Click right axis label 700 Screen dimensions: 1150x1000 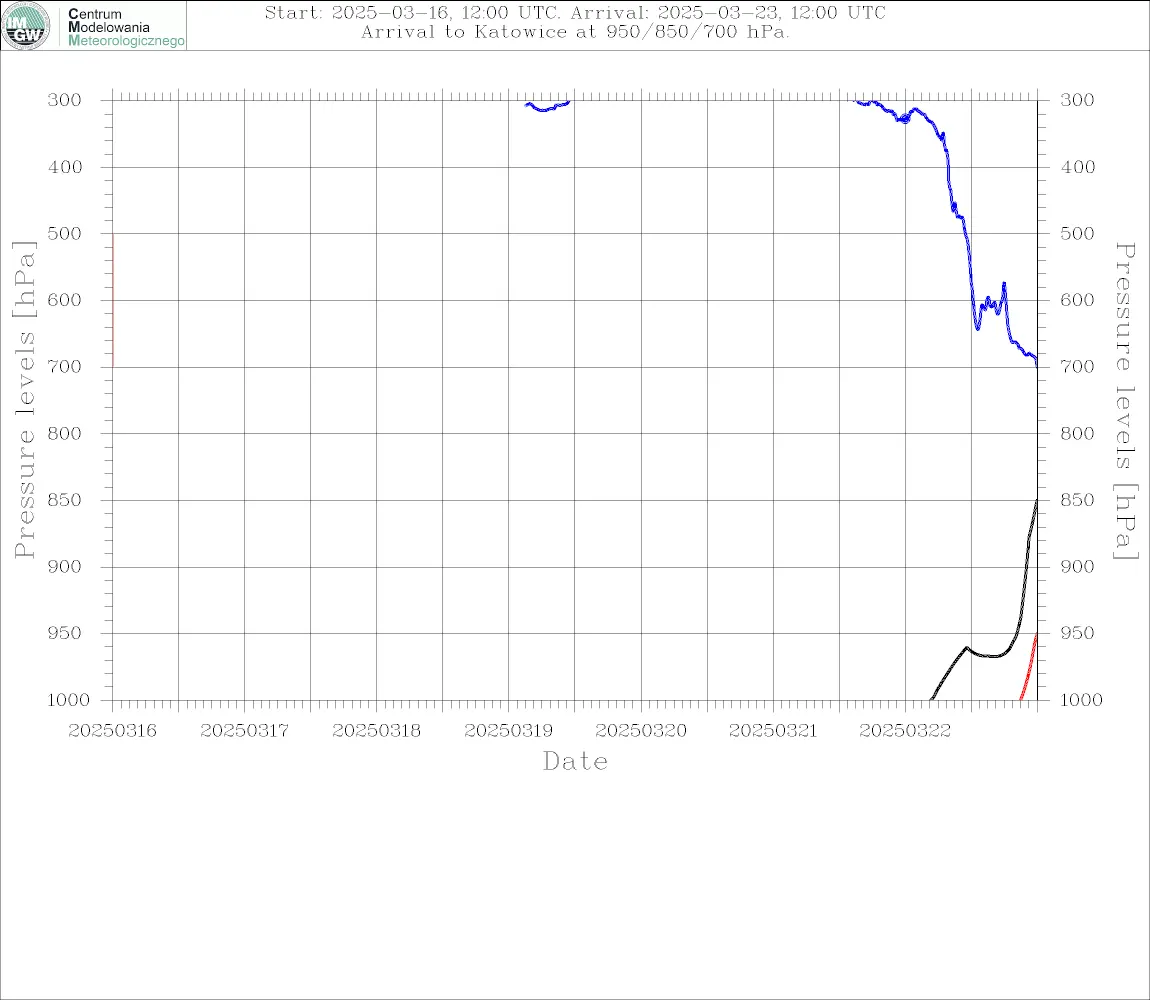tap(1077, 366)
